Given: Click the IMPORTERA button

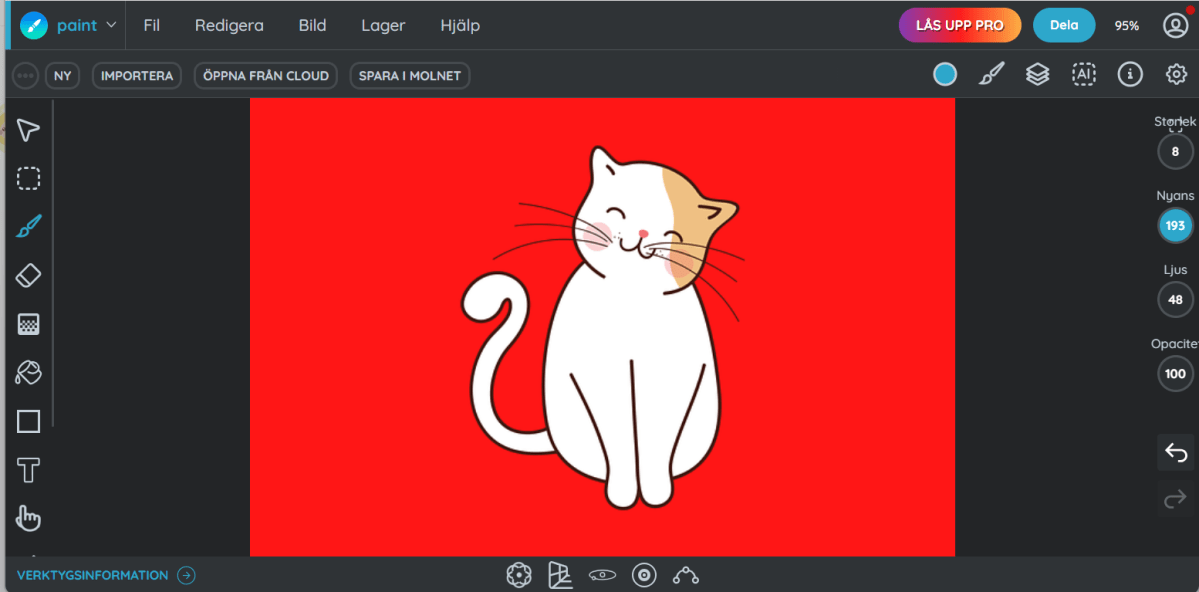Looking at the screenshot, I should pos(137,76).
